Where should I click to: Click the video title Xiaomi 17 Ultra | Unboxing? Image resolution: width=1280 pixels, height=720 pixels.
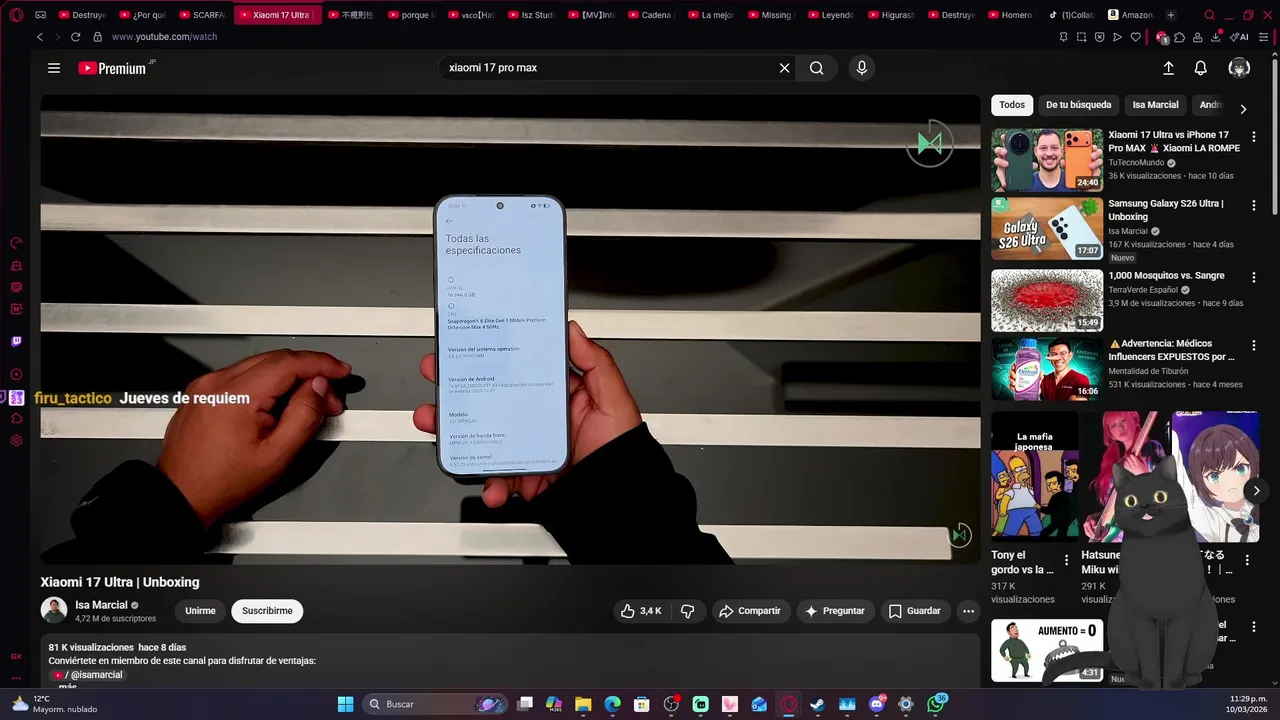tap(120, 582)
